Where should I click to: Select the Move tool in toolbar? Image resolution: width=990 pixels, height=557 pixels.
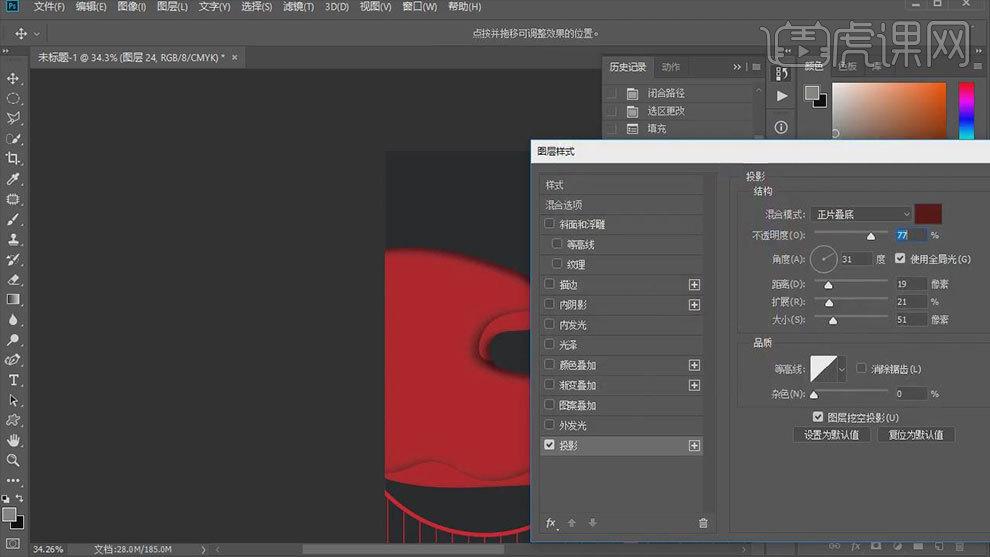pos(13,79)
